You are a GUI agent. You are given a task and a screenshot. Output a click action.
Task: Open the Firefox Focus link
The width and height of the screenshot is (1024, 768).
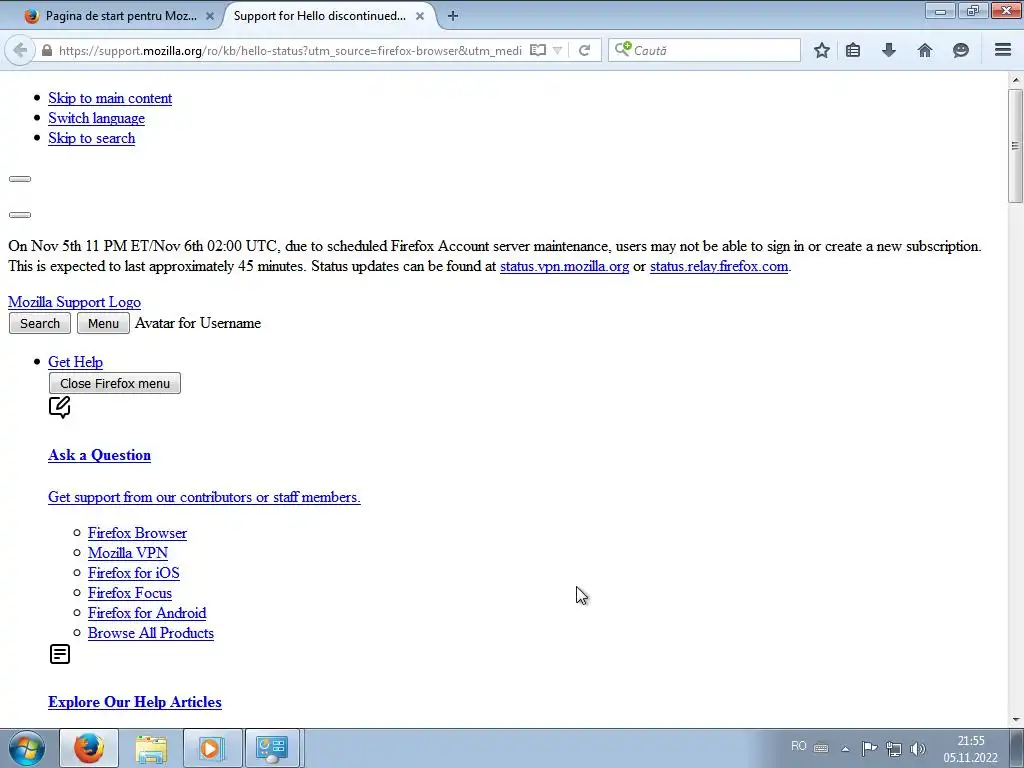click(130, 593)
